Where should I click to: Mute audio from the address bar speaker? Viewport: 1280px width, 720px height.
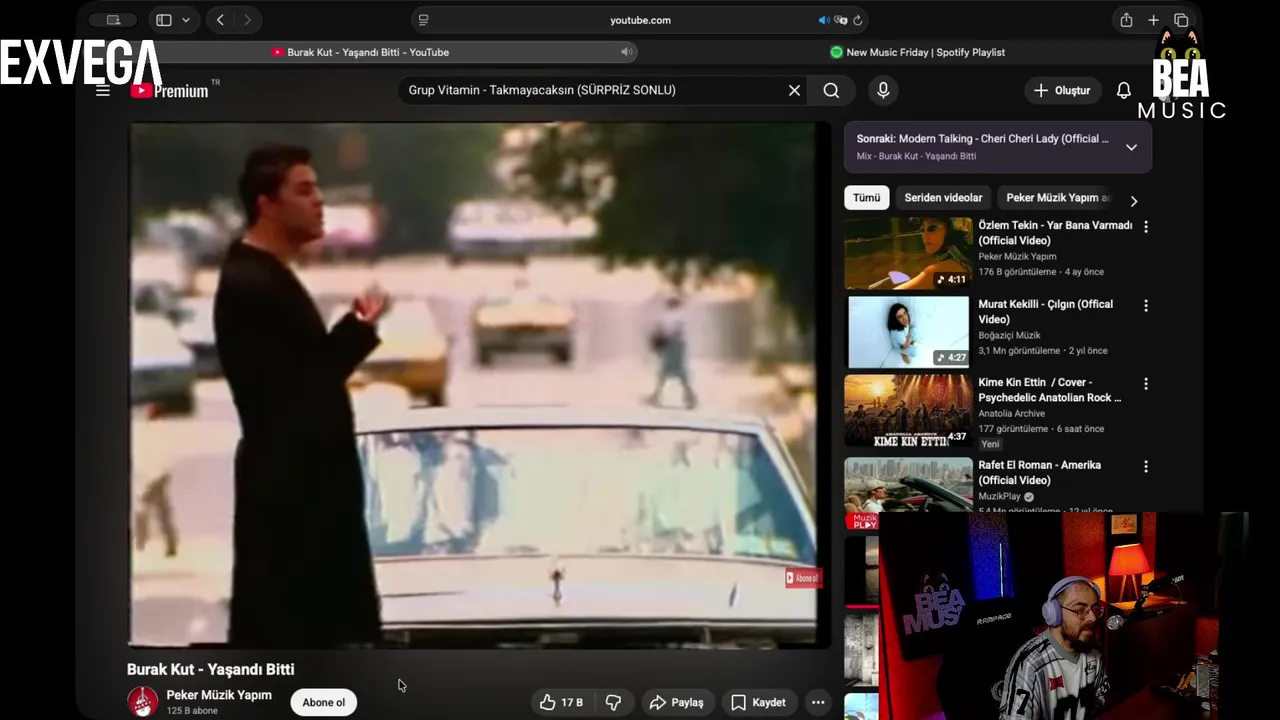pyautogui.click(x=824, y=20)
